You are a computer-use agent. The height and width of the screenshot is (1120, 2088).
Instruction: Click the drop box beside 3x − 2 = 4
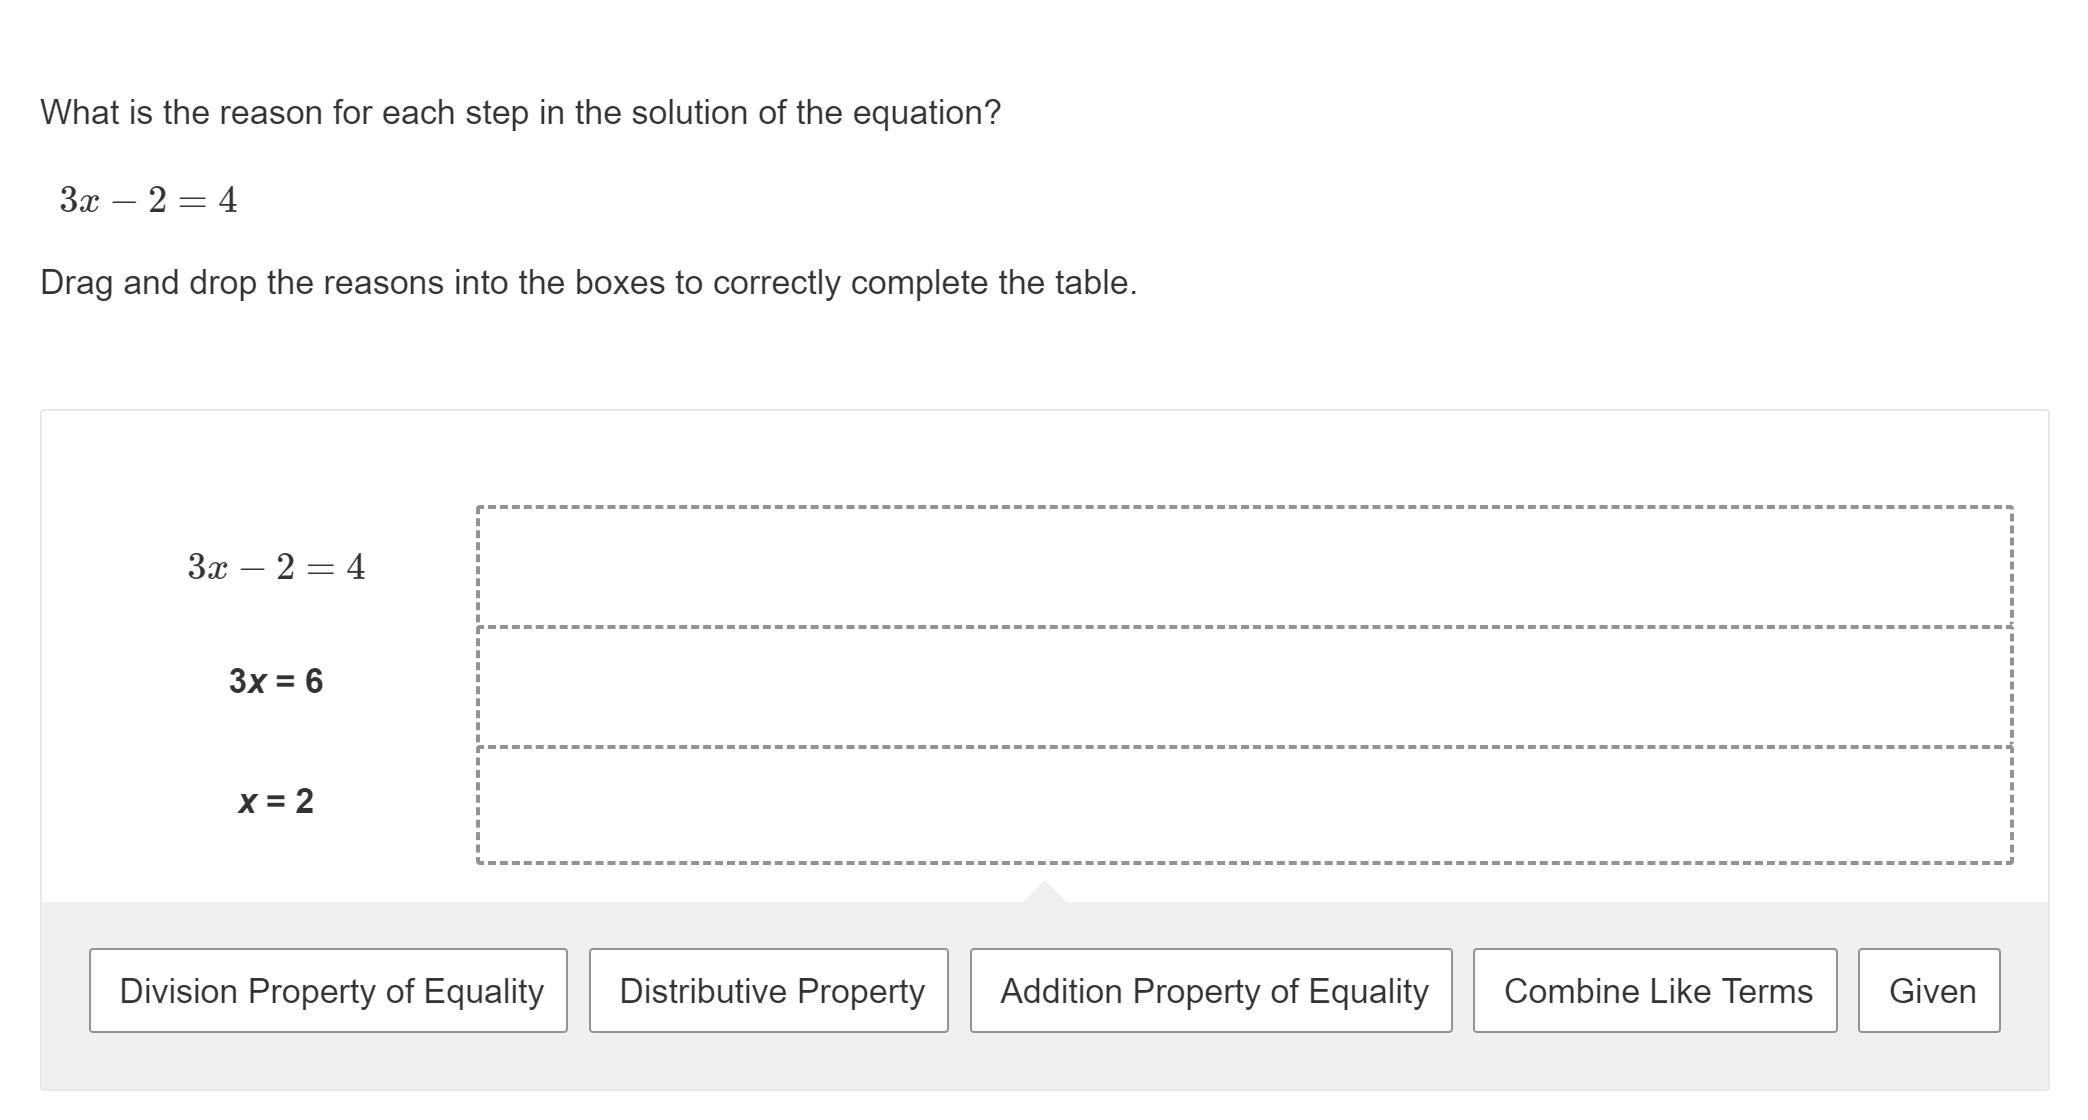coord(1244,567)
